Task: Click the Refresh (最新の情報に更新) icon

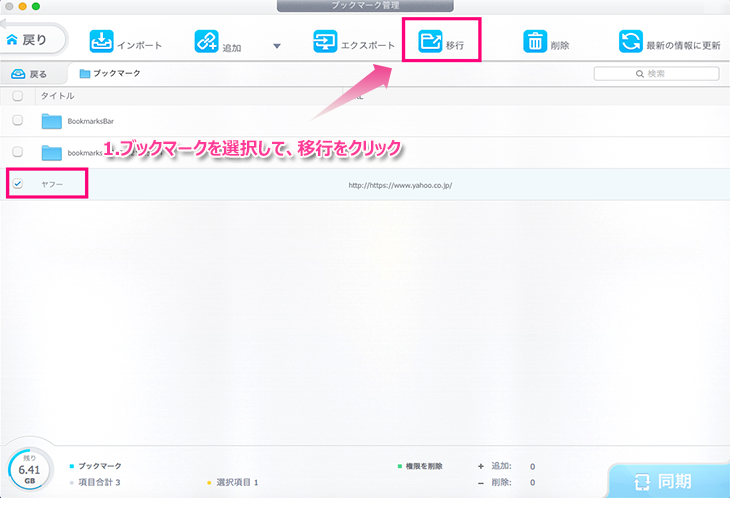Action: [x=631, y=42]
